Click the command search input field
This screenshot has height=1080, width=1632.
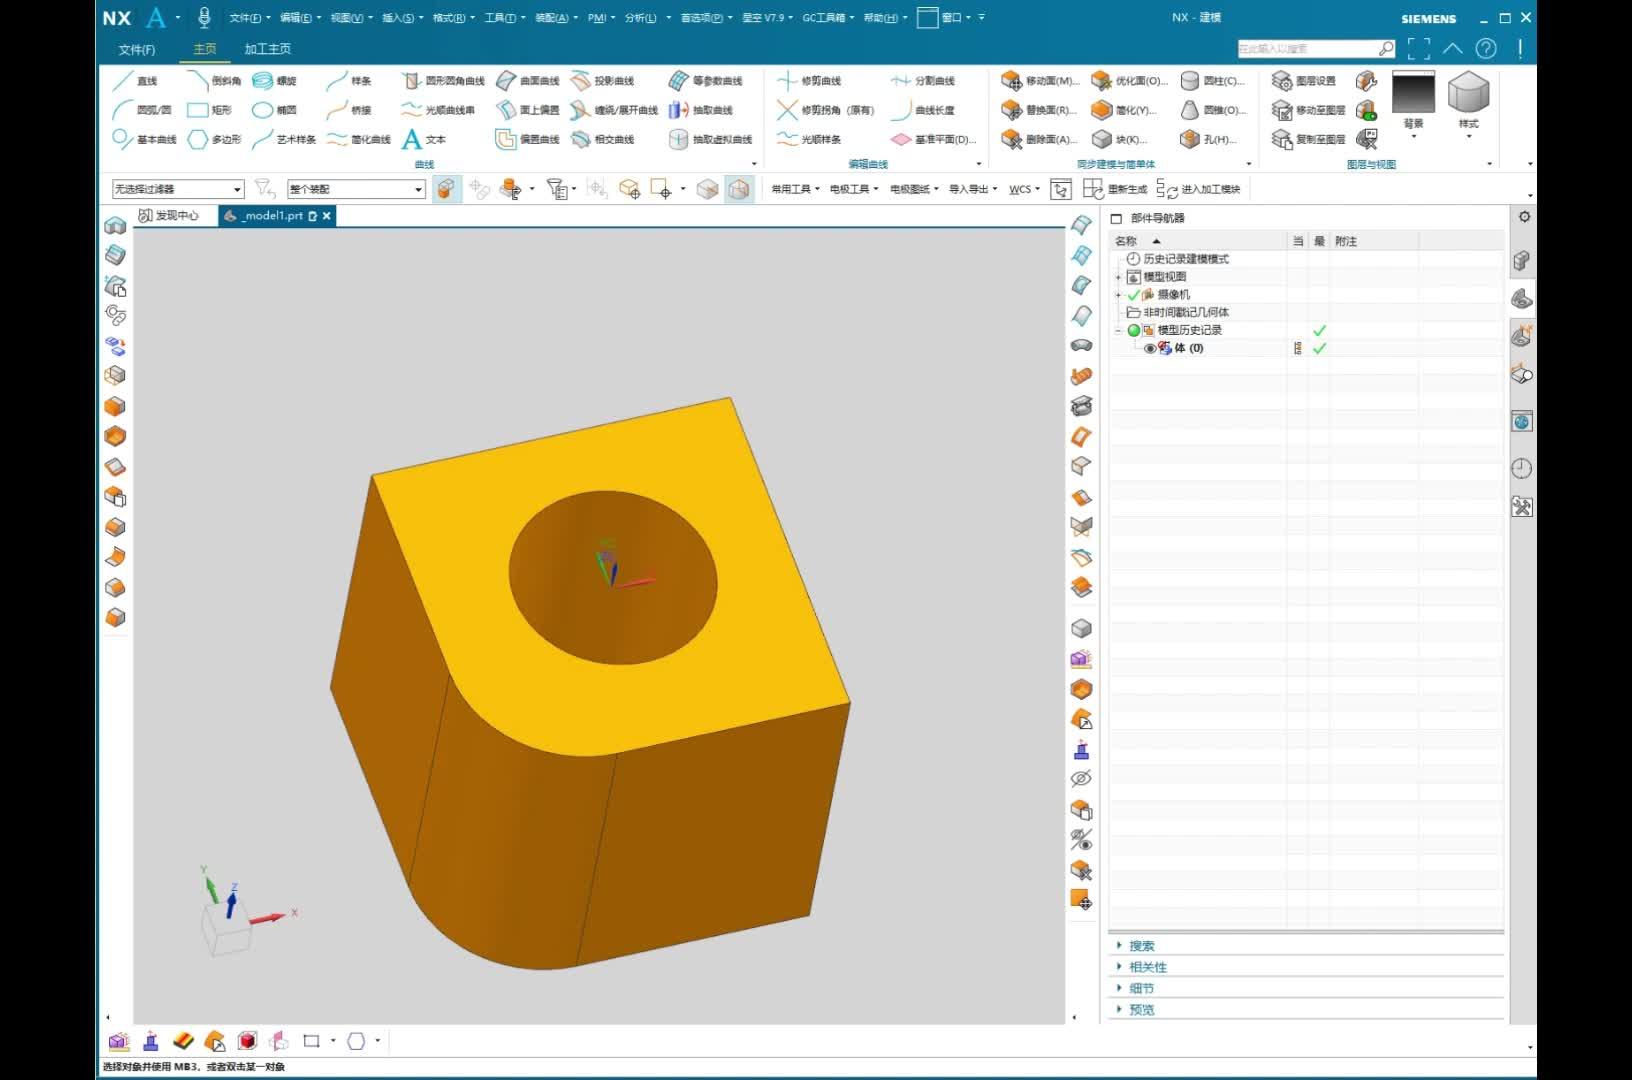(x=1308, y=48)
